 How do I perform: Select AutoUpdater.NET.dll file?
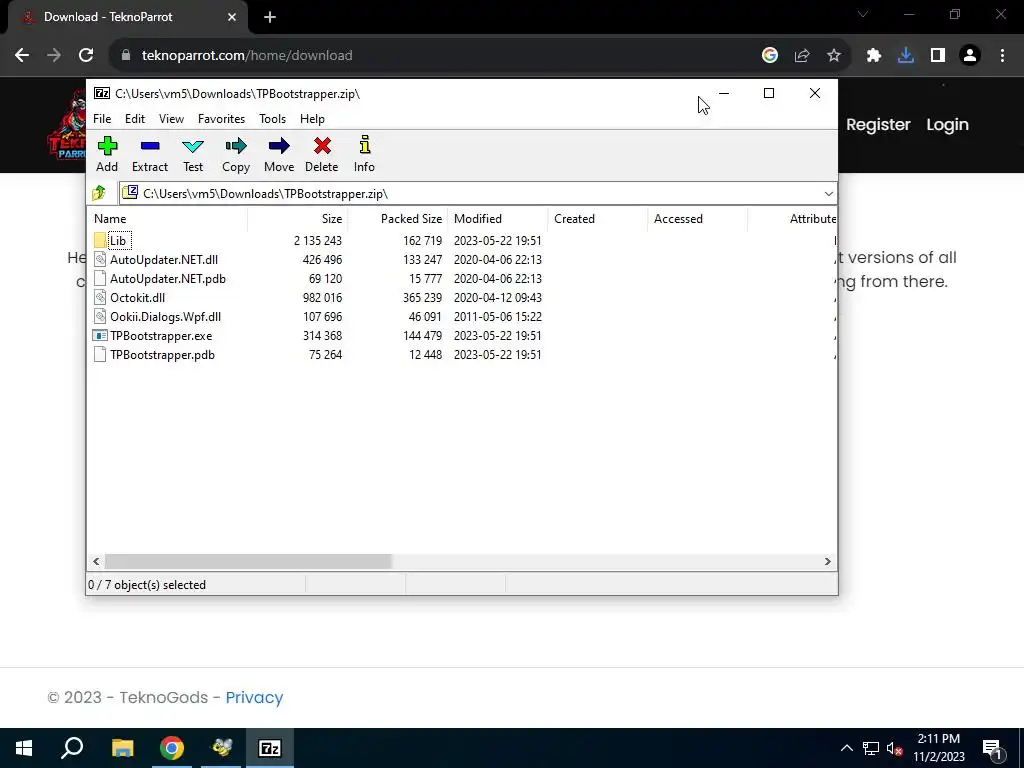click(164, 260)
